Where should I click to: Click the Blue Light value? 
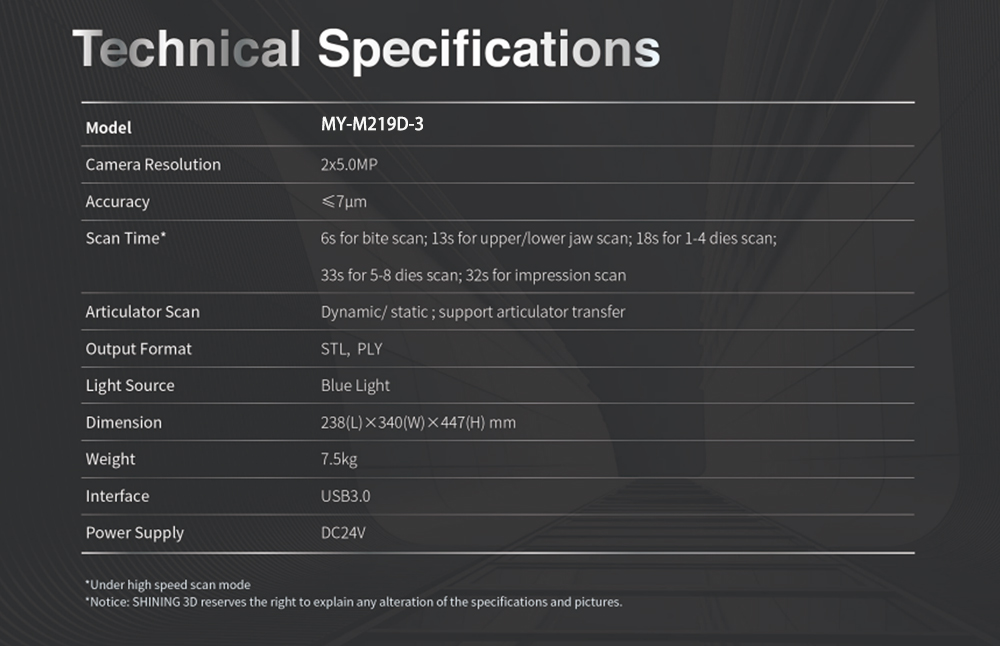(355, 386)
